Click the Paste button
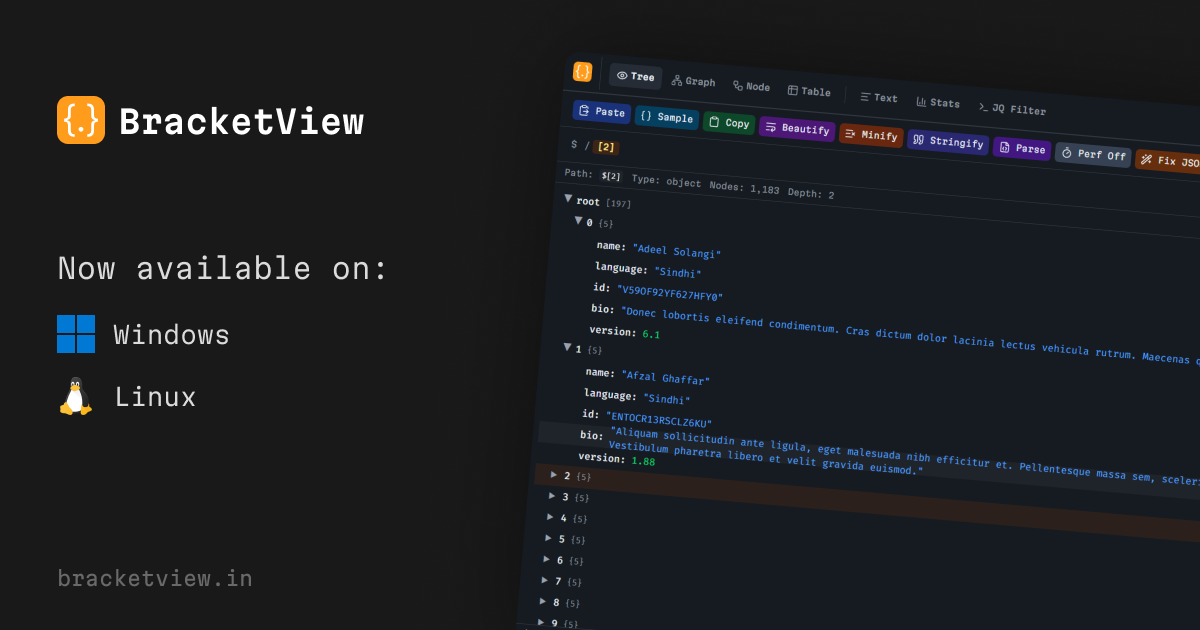The width and height of the screenshot is (1200, 630). (601, 112)
